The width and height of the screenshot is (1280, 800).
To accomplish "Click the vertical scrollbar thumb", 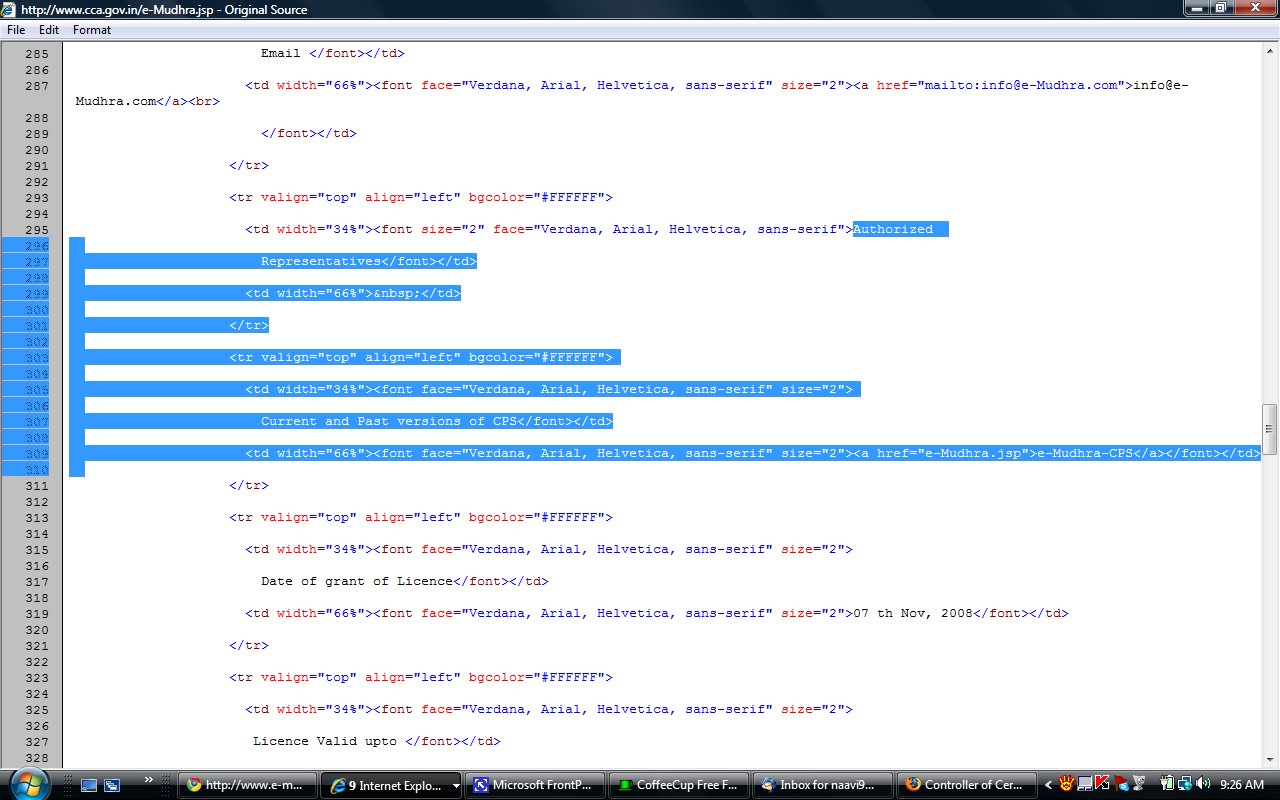I will [1270, 429].
